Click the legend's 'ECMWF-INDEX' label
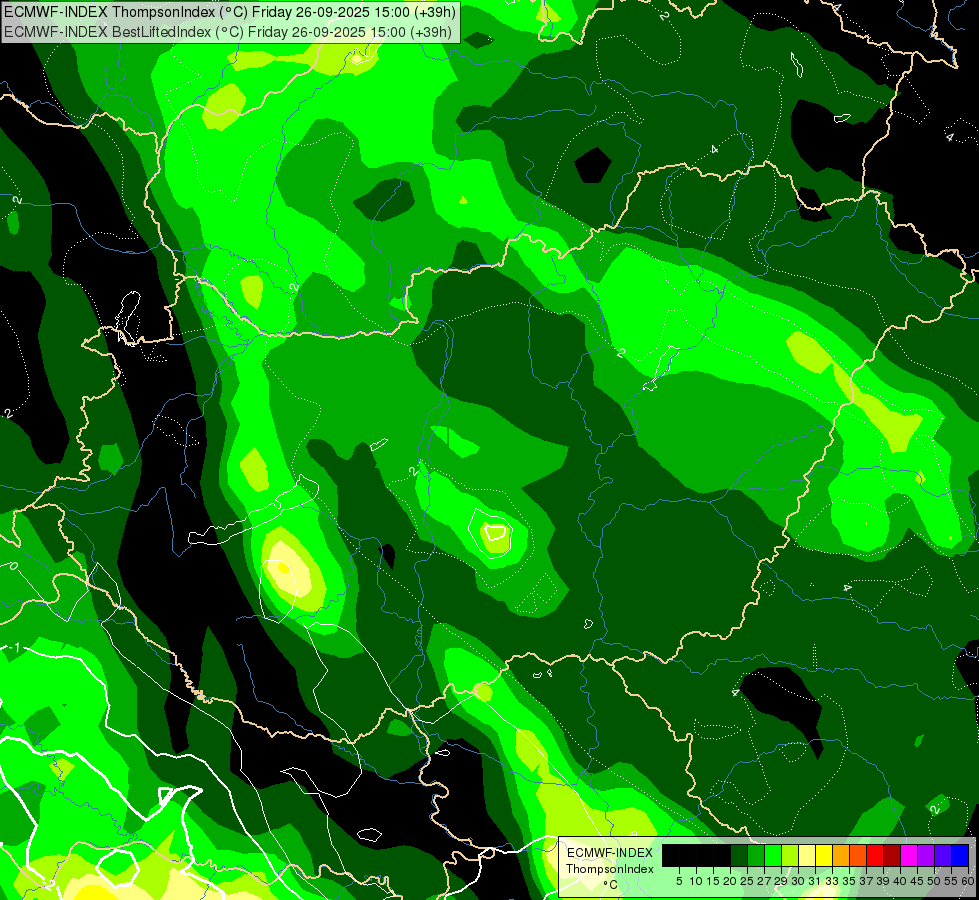The width and height of the screenshot is (979, 900). pos(610,853)
